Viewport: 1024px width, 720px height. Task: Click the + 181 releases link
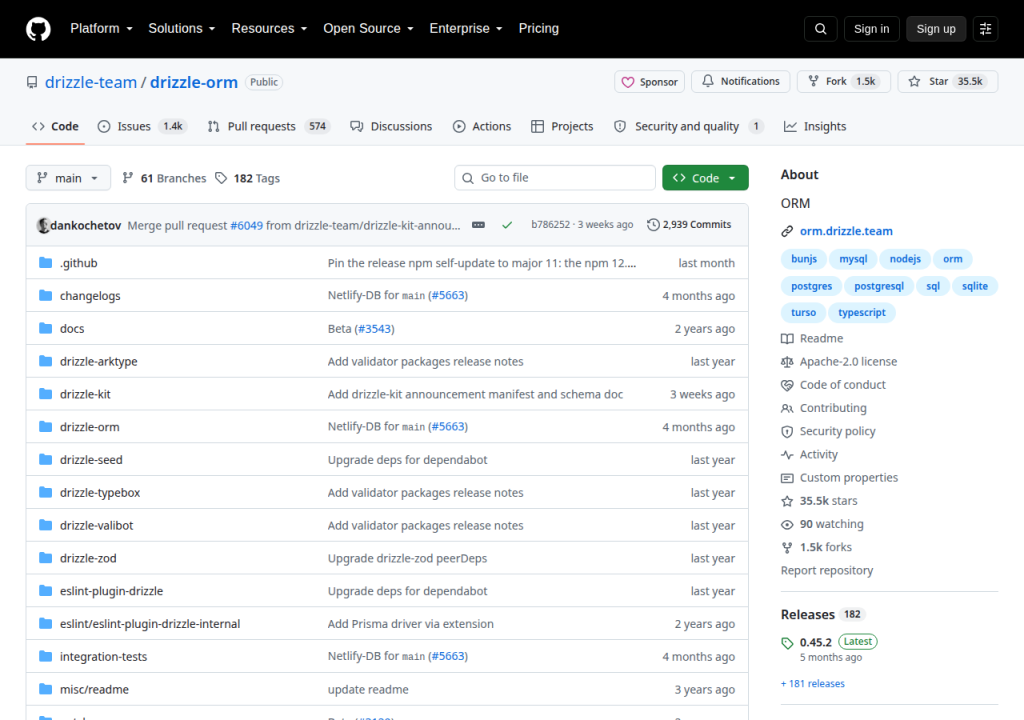(812, 683)
